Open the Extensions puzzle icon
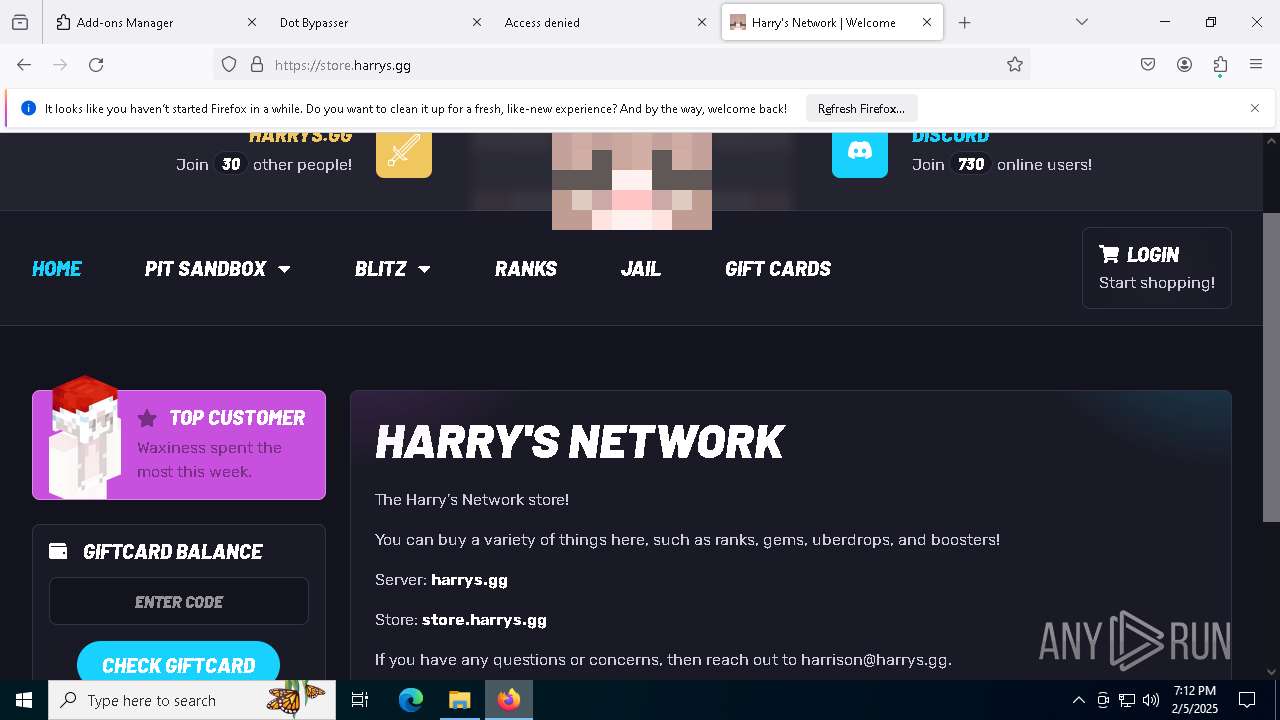Image resolution: width=1280 pixels, height=720 pixels. (x=1220, y=65)
